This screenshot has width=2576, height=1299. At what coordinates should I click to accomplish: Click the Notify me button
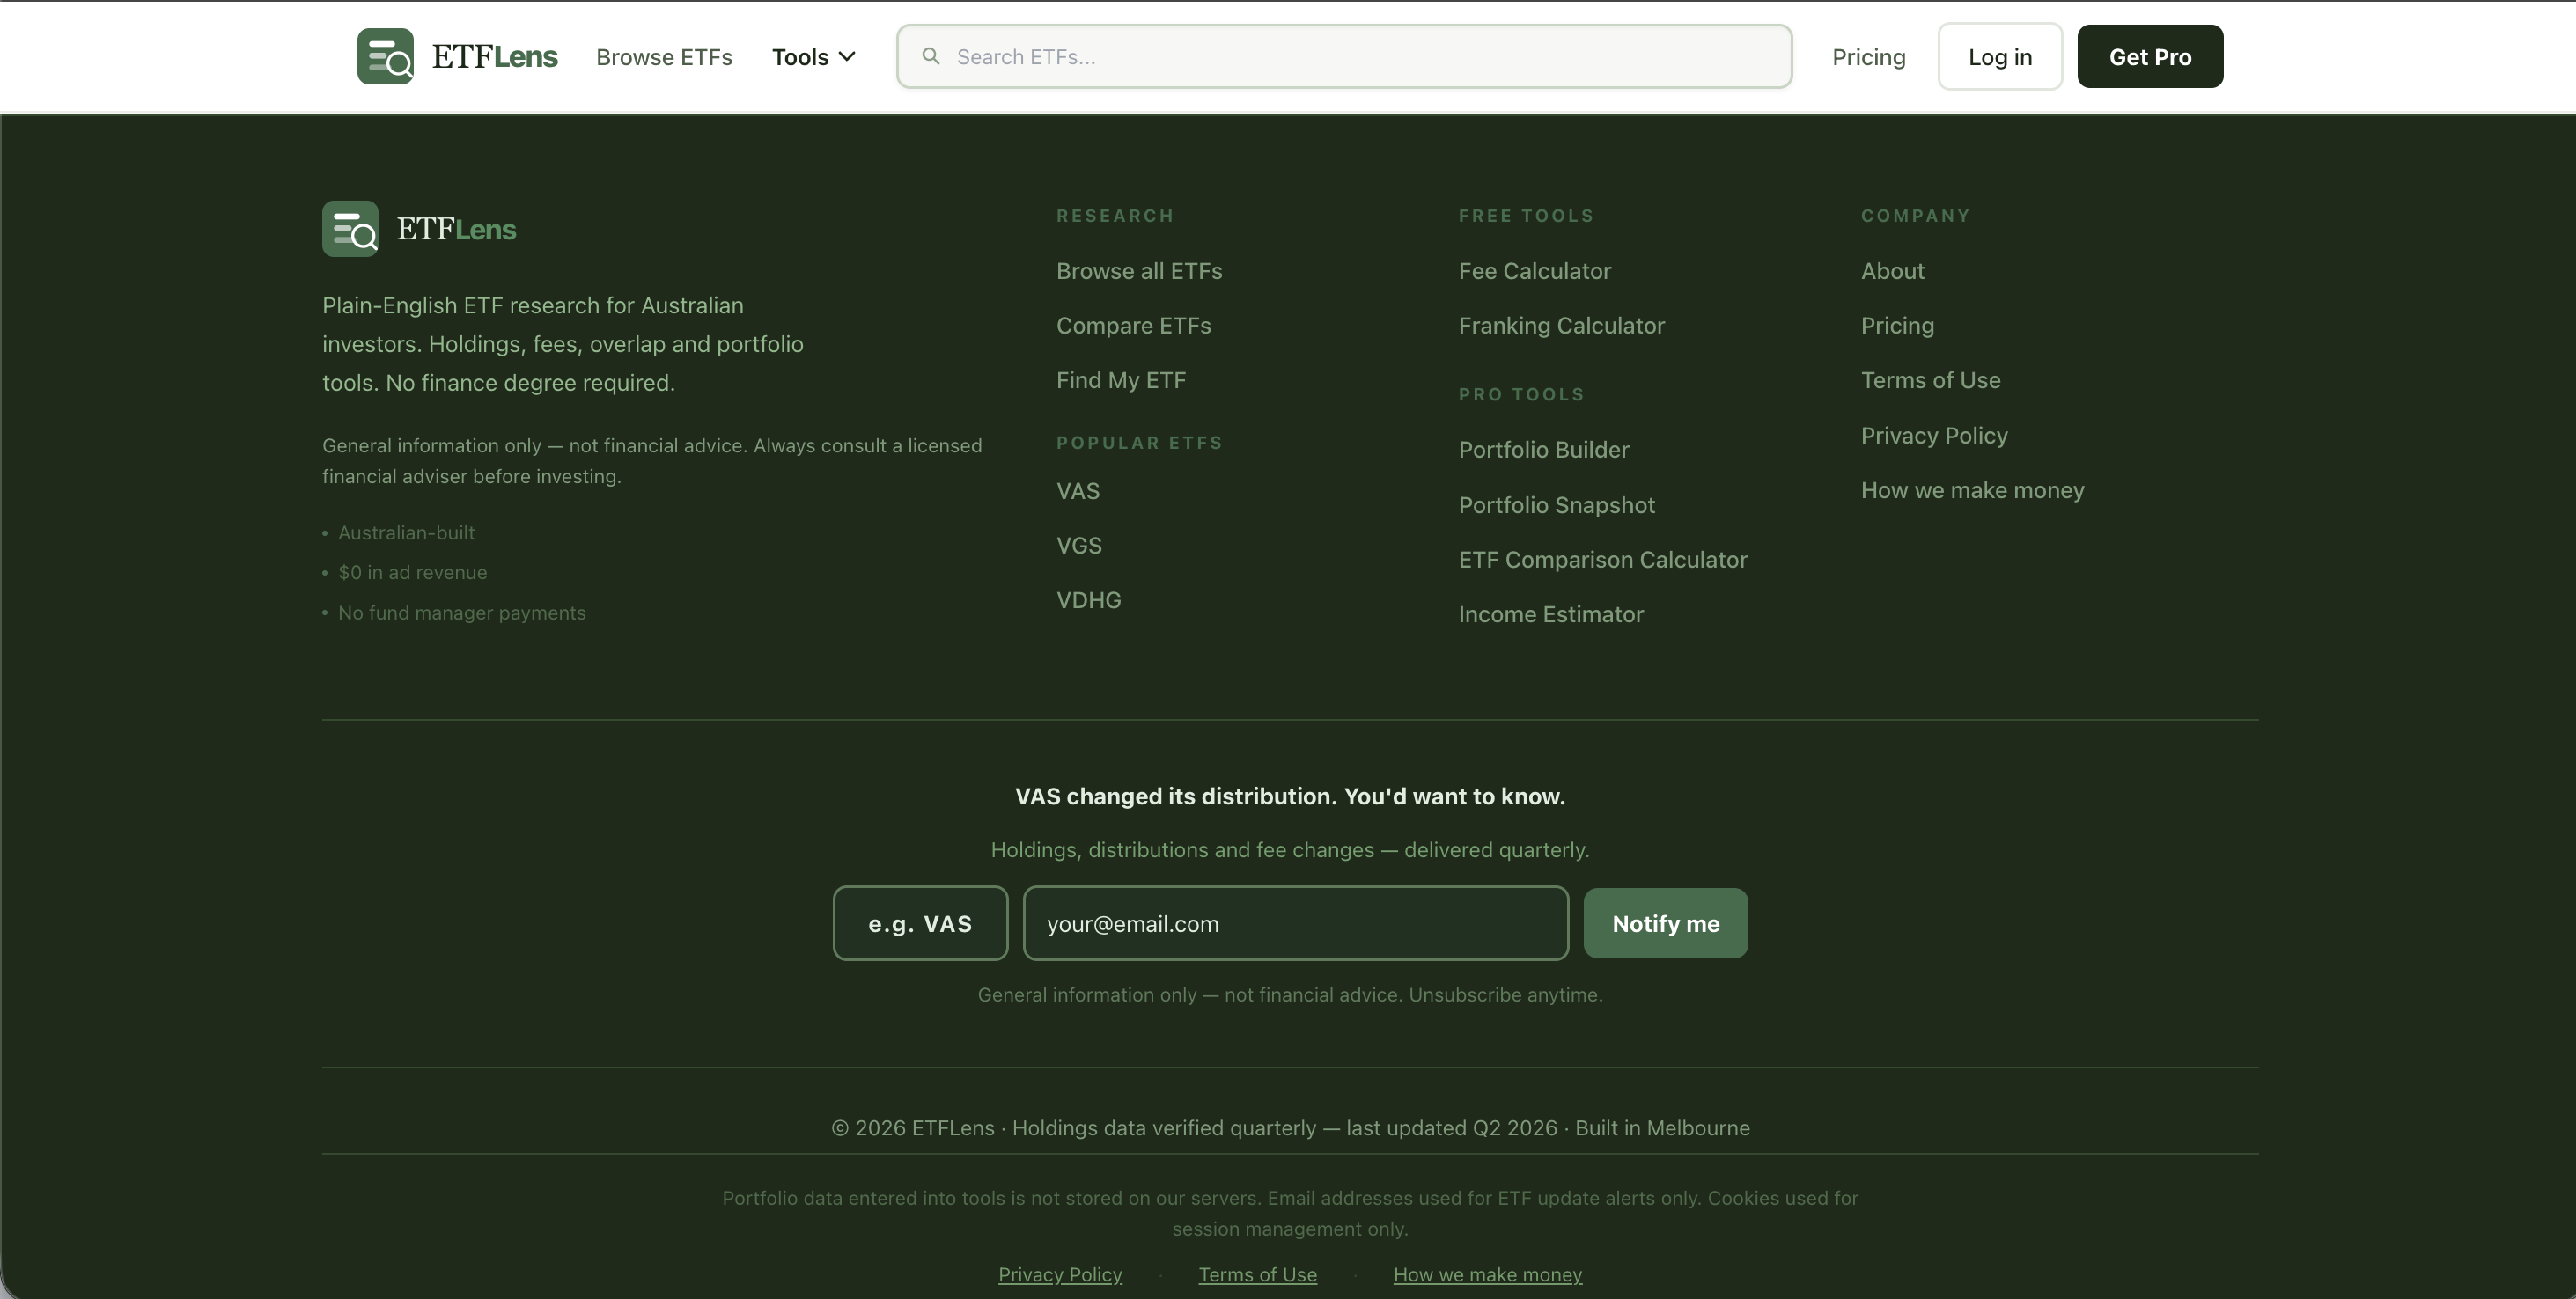1665,923
